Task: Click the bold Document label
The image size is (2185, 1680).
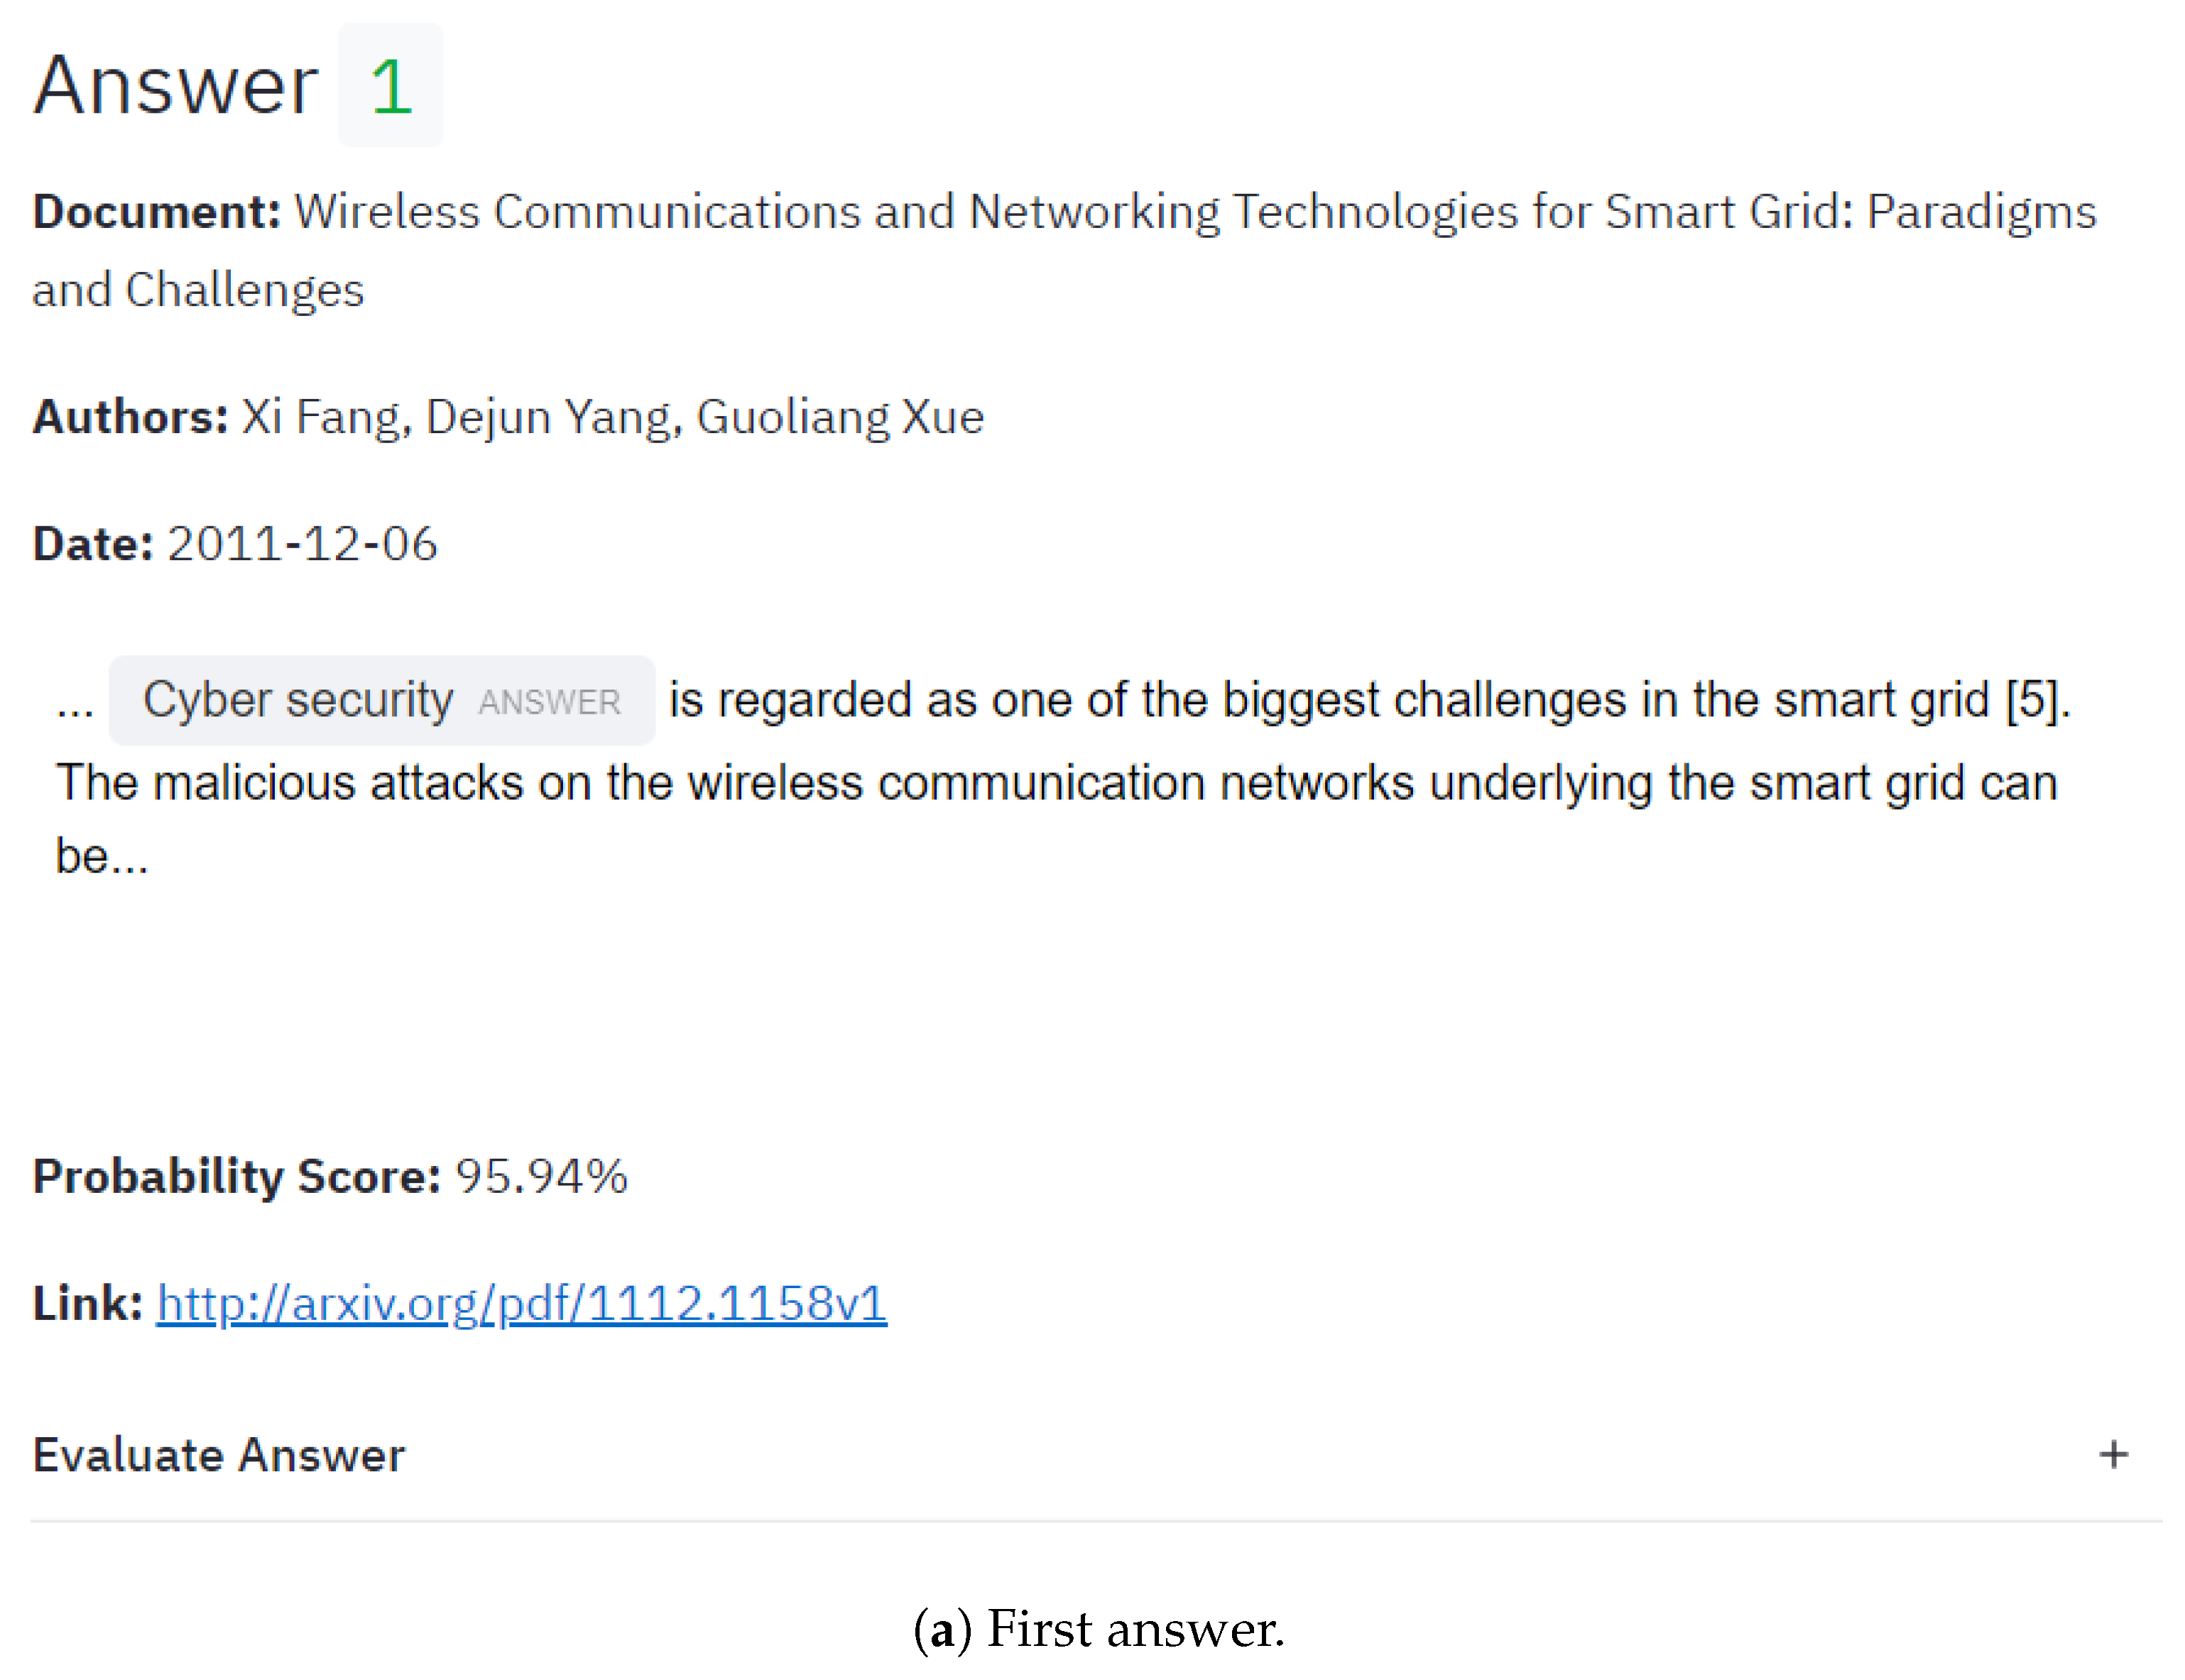Action: 156,213
